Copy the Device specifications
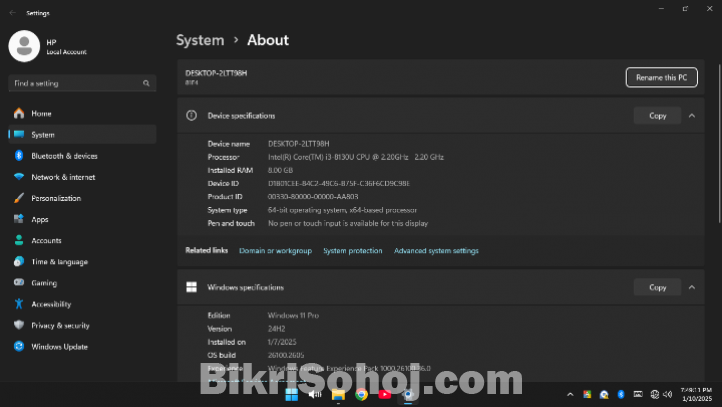This screenshot has width=722, height=407. [657, 116]
